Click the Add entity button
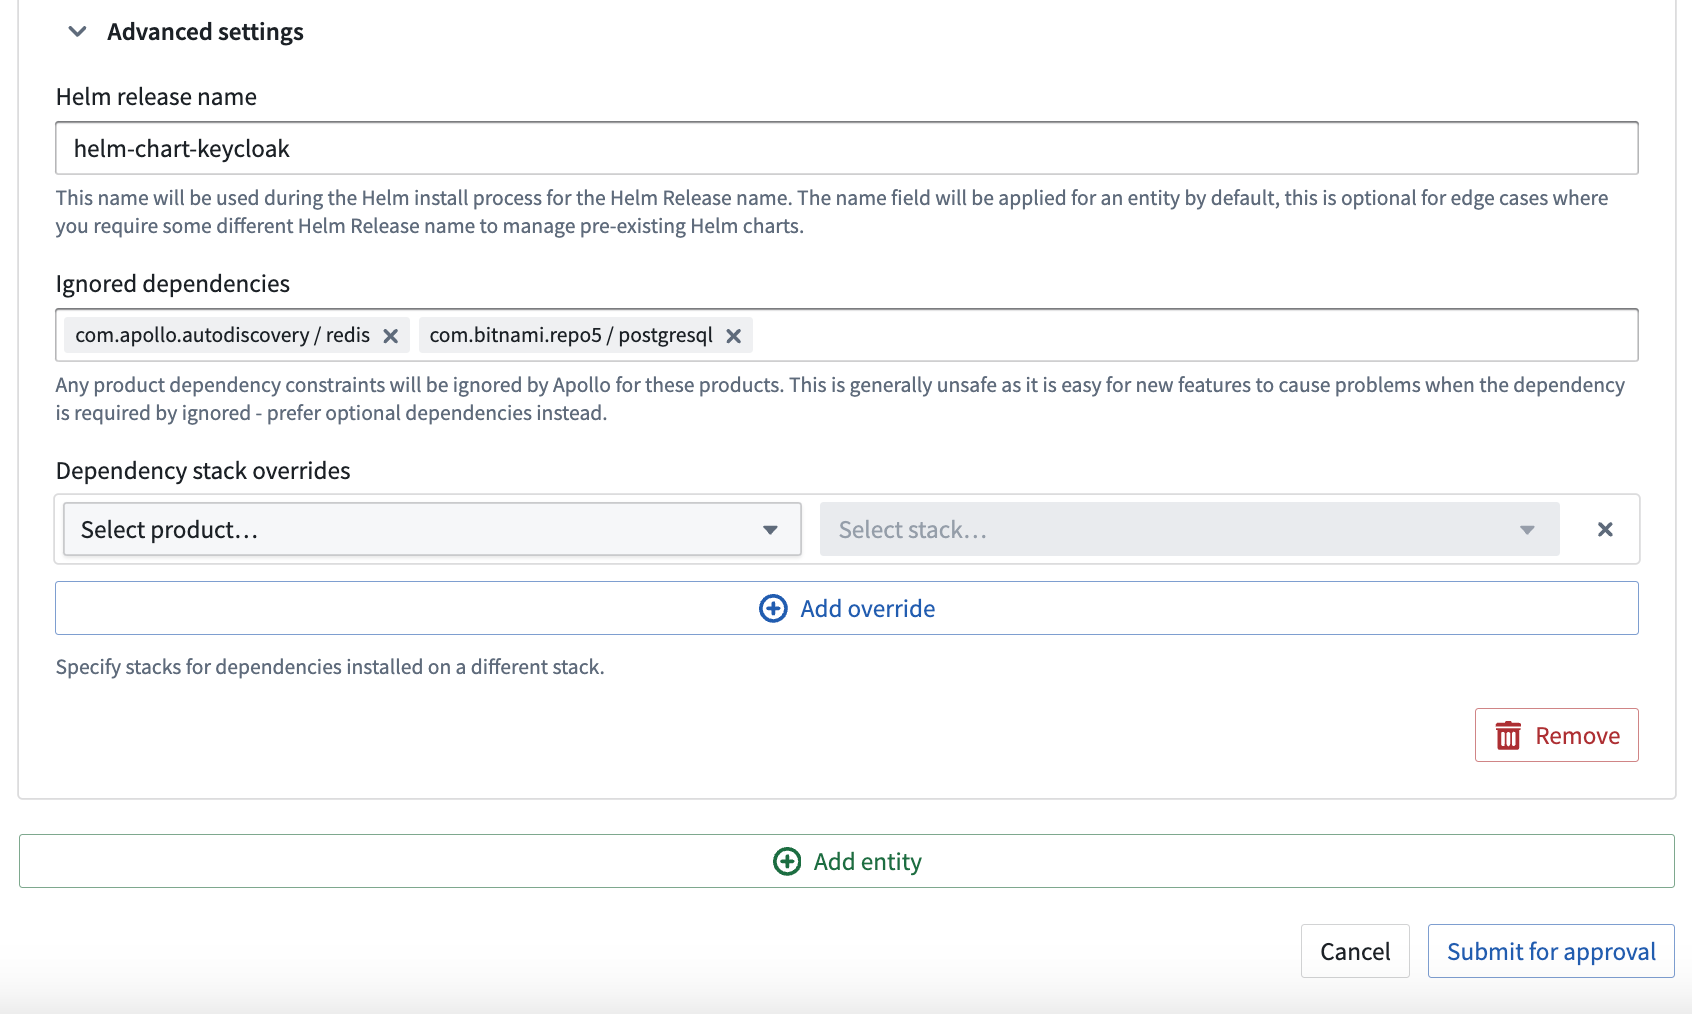This screenshot has height=1014, width=1692. pos(847,861)
